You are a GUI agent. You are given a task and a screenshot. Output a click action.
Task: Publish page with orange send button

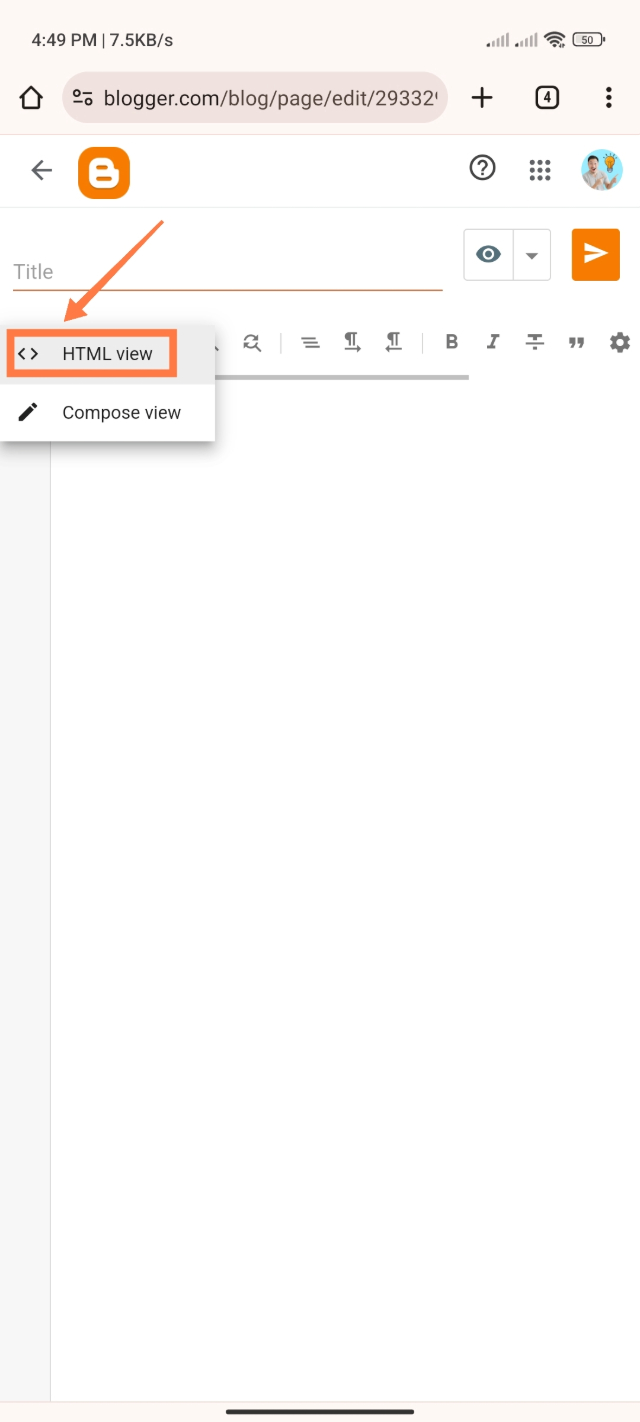coord(596,254)
